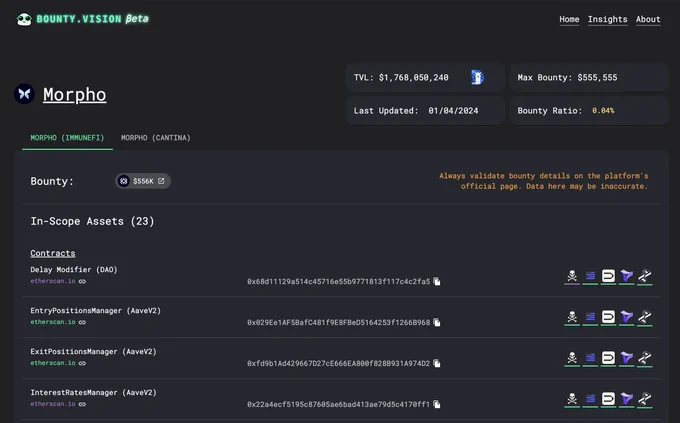Click the purple triangle icon for Delay Modifier
680x423 pixels.
[x=627, y=276]
